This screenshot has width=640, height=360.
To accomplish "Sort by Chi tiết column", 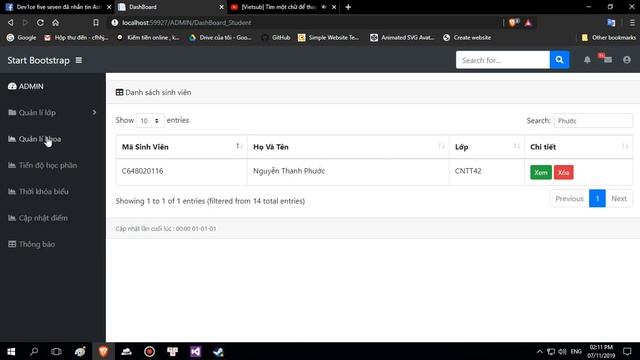I will 578,147.
